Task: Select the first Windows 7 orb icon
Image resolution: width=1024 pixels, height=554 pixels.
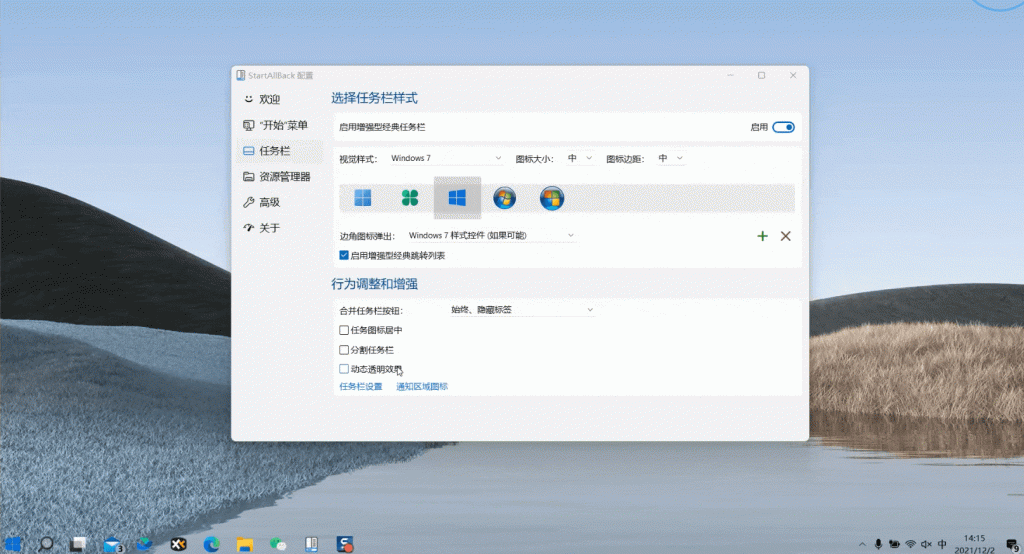Action: (x=504, y=198)
